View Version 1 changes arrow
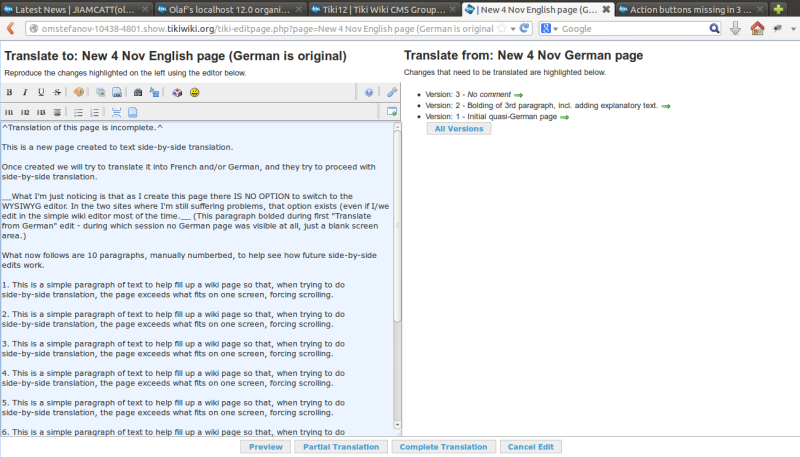The width and height of the screenshot is (800, 457). click(564, 117)
